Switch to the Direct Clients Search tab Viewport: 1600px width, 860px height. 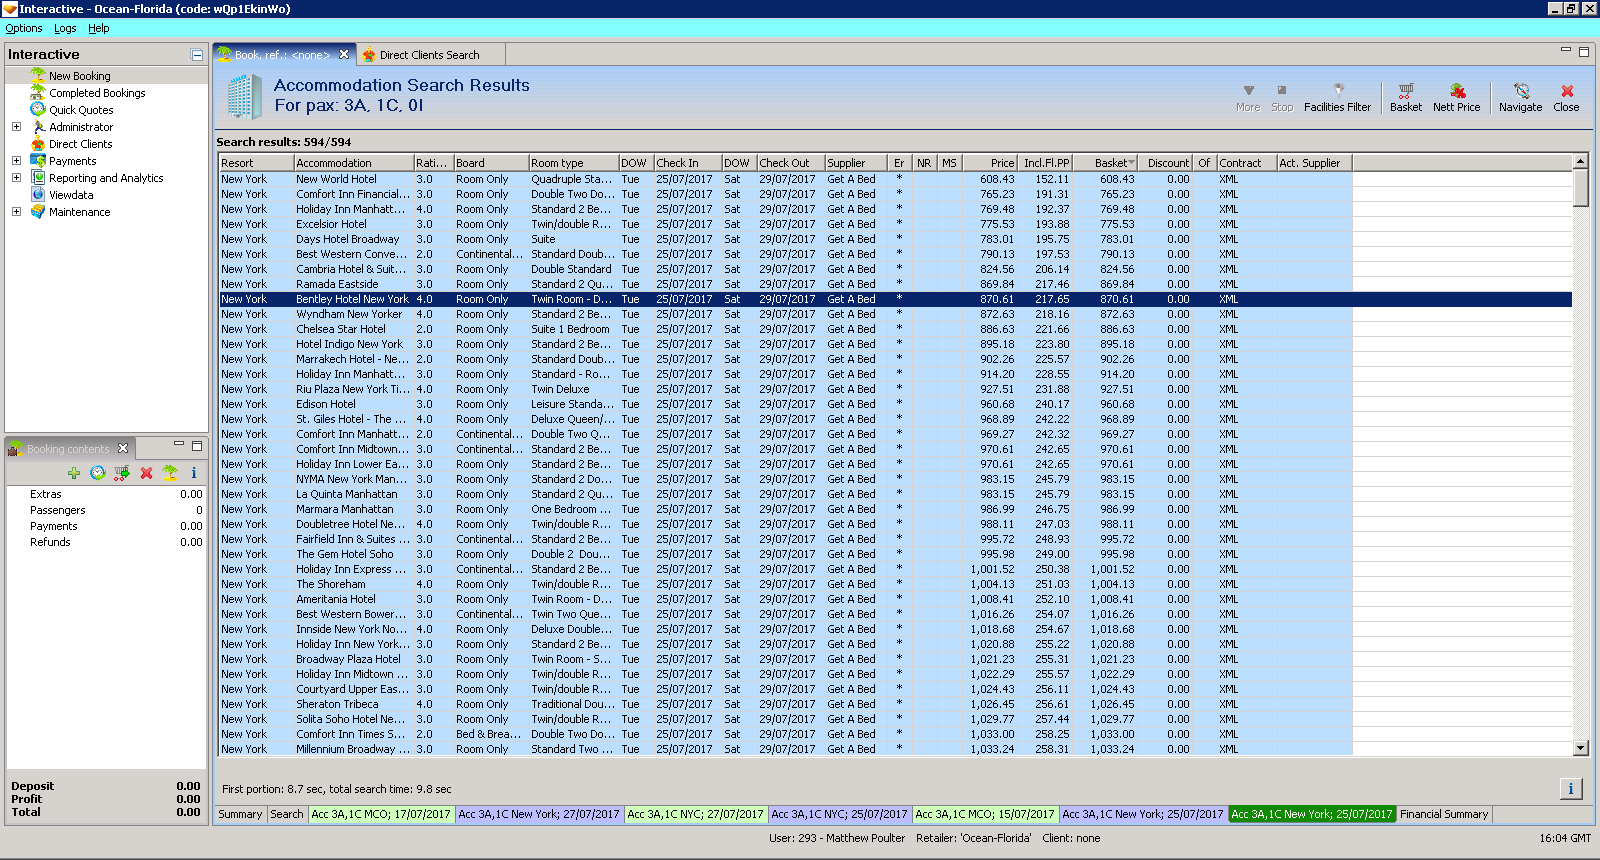click(x=429, y=55)
